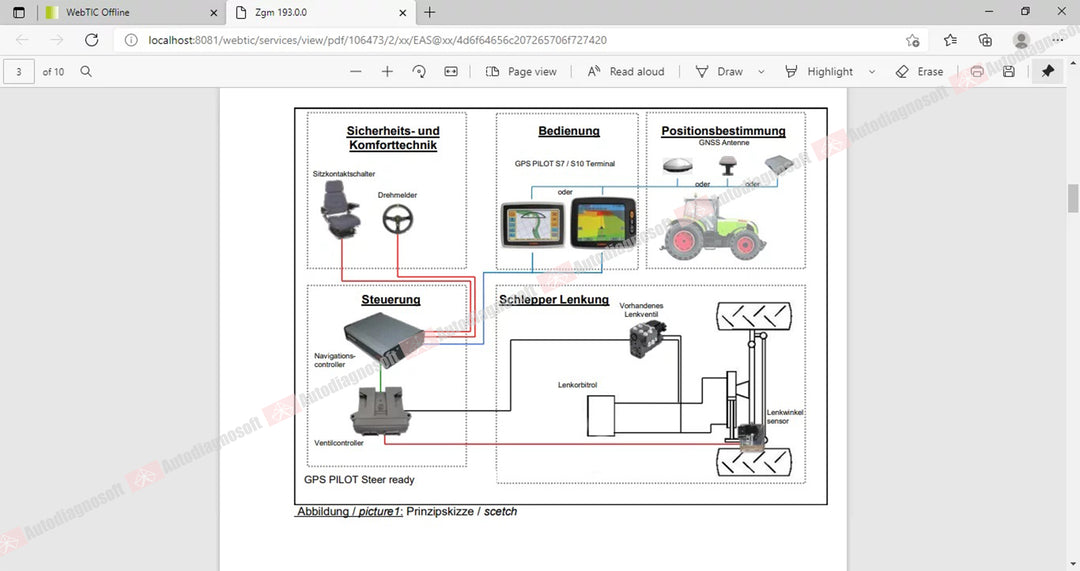Close the WebTIC Offline tab
1080x571 pixels.
coord(214,12)
